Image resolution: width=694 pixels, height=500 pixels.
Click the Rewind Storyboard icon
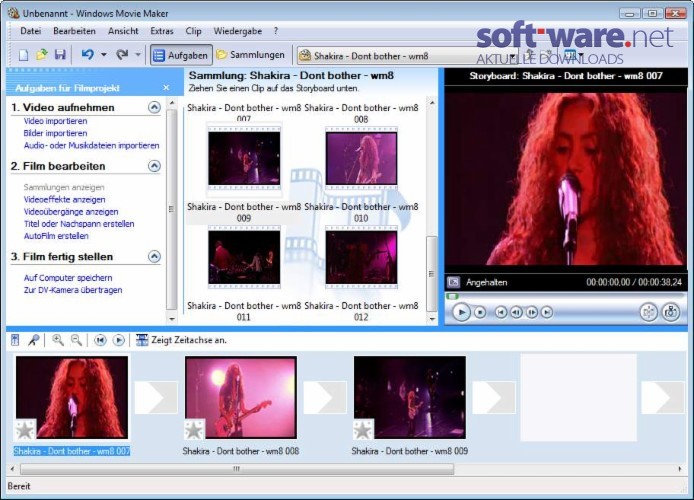[100, 340]
